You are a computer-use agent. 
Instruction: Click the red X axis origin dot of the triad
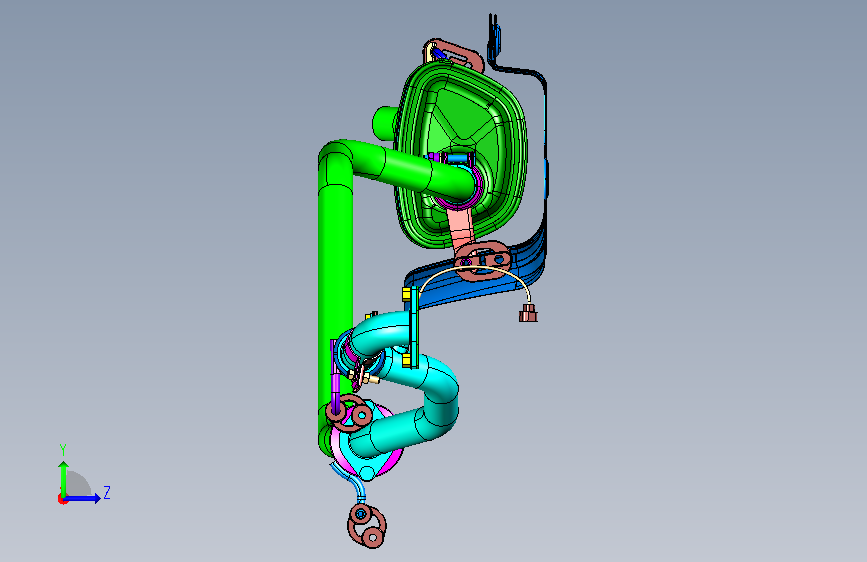(x=62, y=499)
